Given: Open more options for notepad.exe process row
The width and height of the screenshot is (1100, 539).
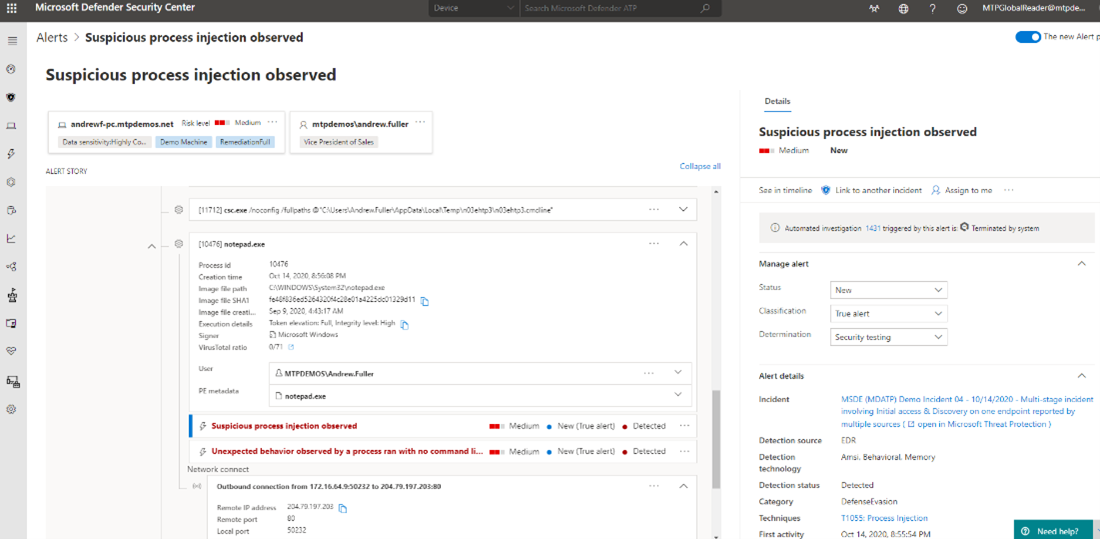Looking at the screenshot, I should (x=654, y=244).
